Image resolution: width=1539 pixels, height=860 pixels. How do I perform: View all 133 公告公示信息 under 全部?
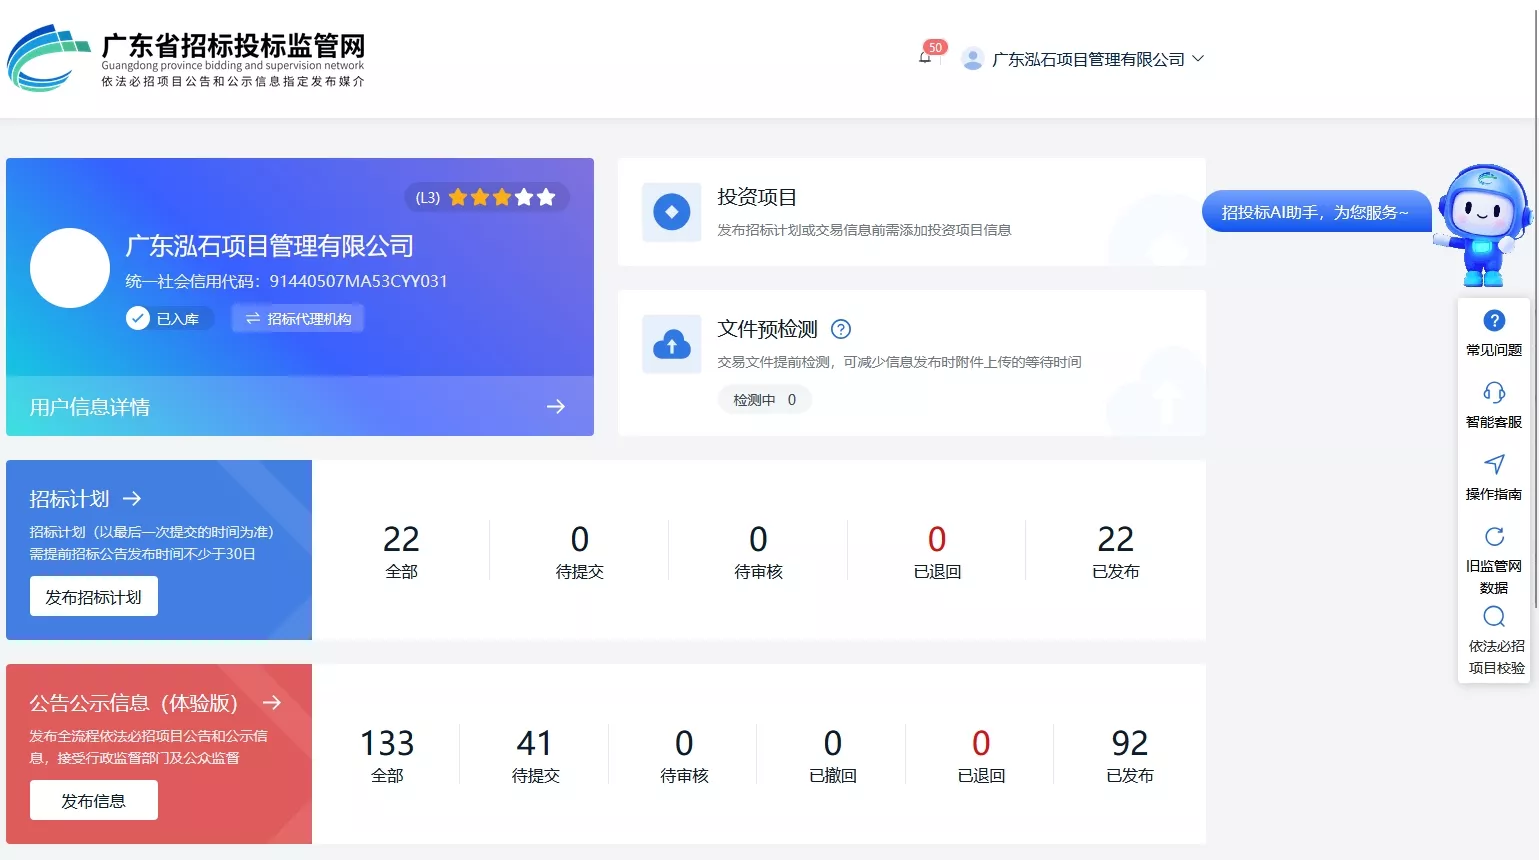coord(387,754)
